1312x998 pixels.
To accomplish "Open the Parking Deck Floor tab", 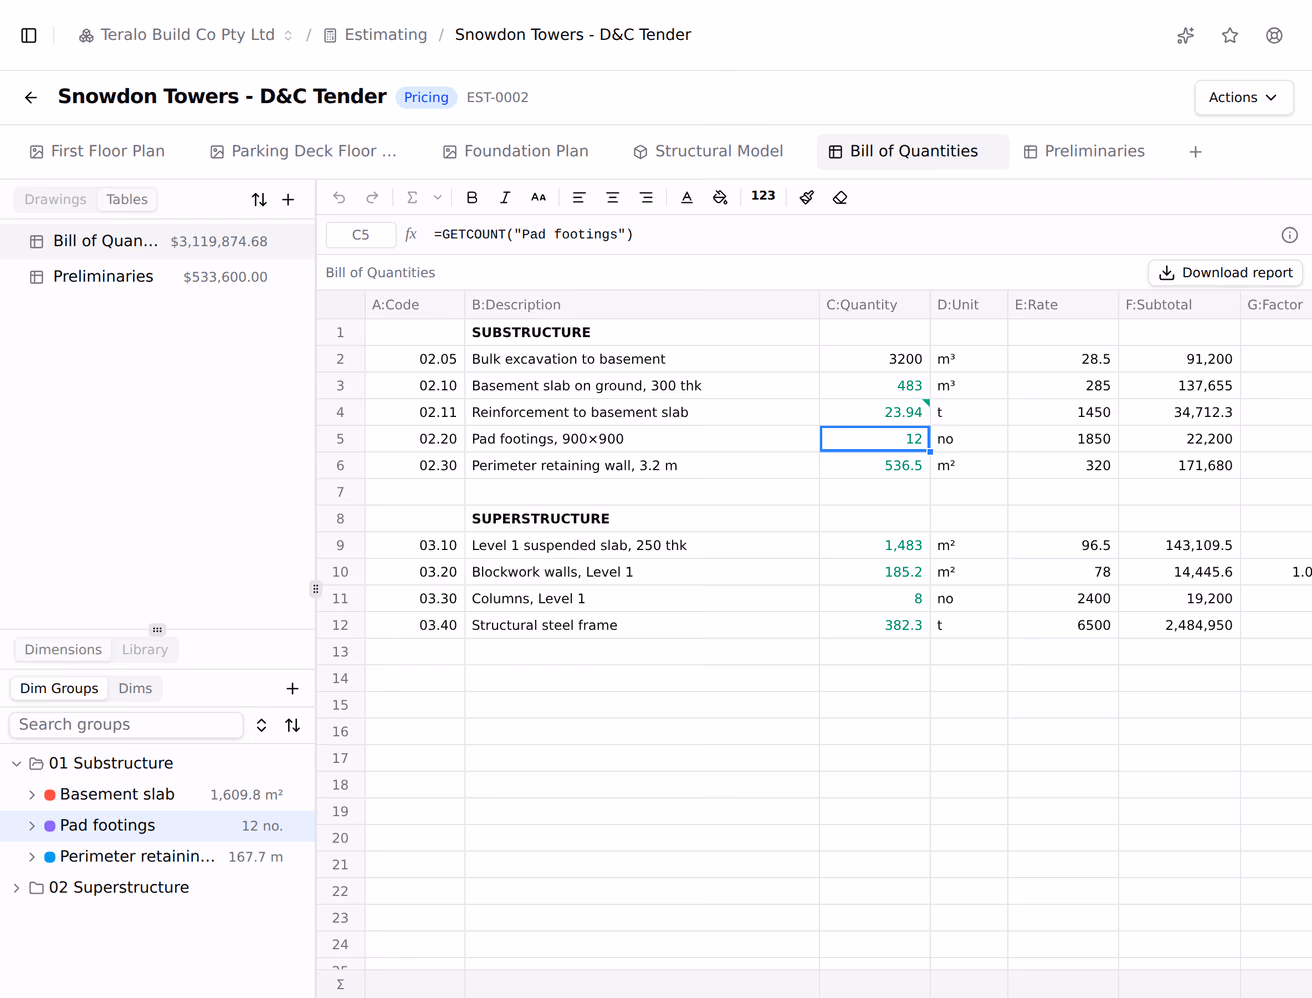I will [x=303, y=151].
